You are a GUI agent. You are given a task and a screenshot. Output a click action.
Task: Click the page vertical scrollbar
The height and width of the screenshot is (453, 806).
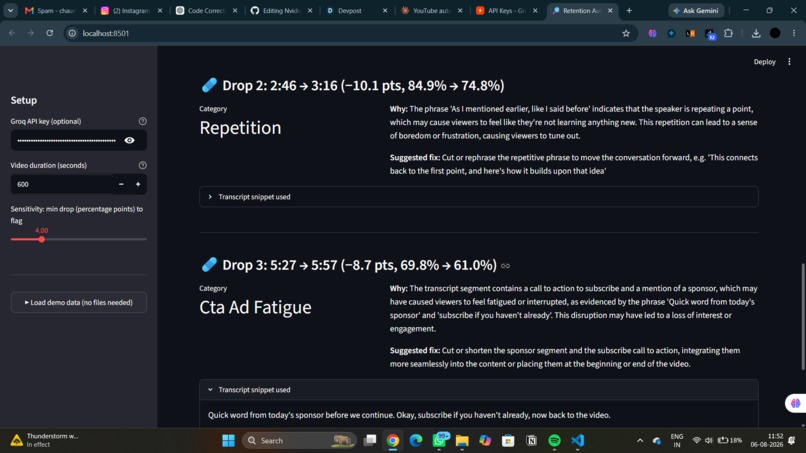click(803, 317)
